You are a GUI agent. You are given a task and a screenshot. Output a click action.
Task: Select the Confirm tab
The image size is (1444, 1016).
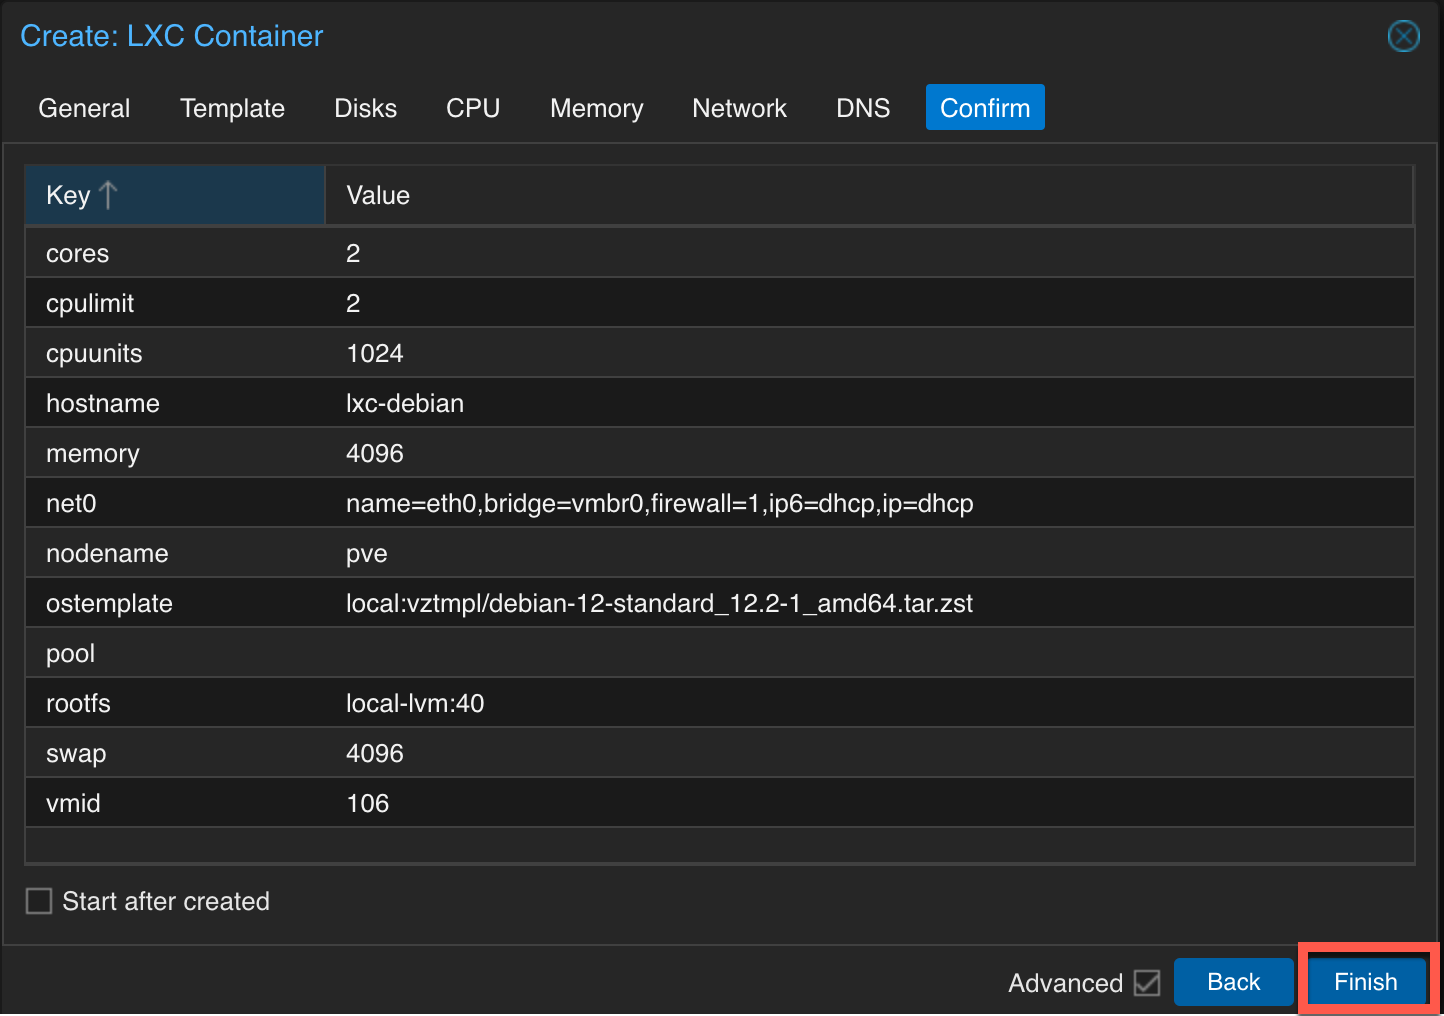pyautogui.click(x=985, y=108)
